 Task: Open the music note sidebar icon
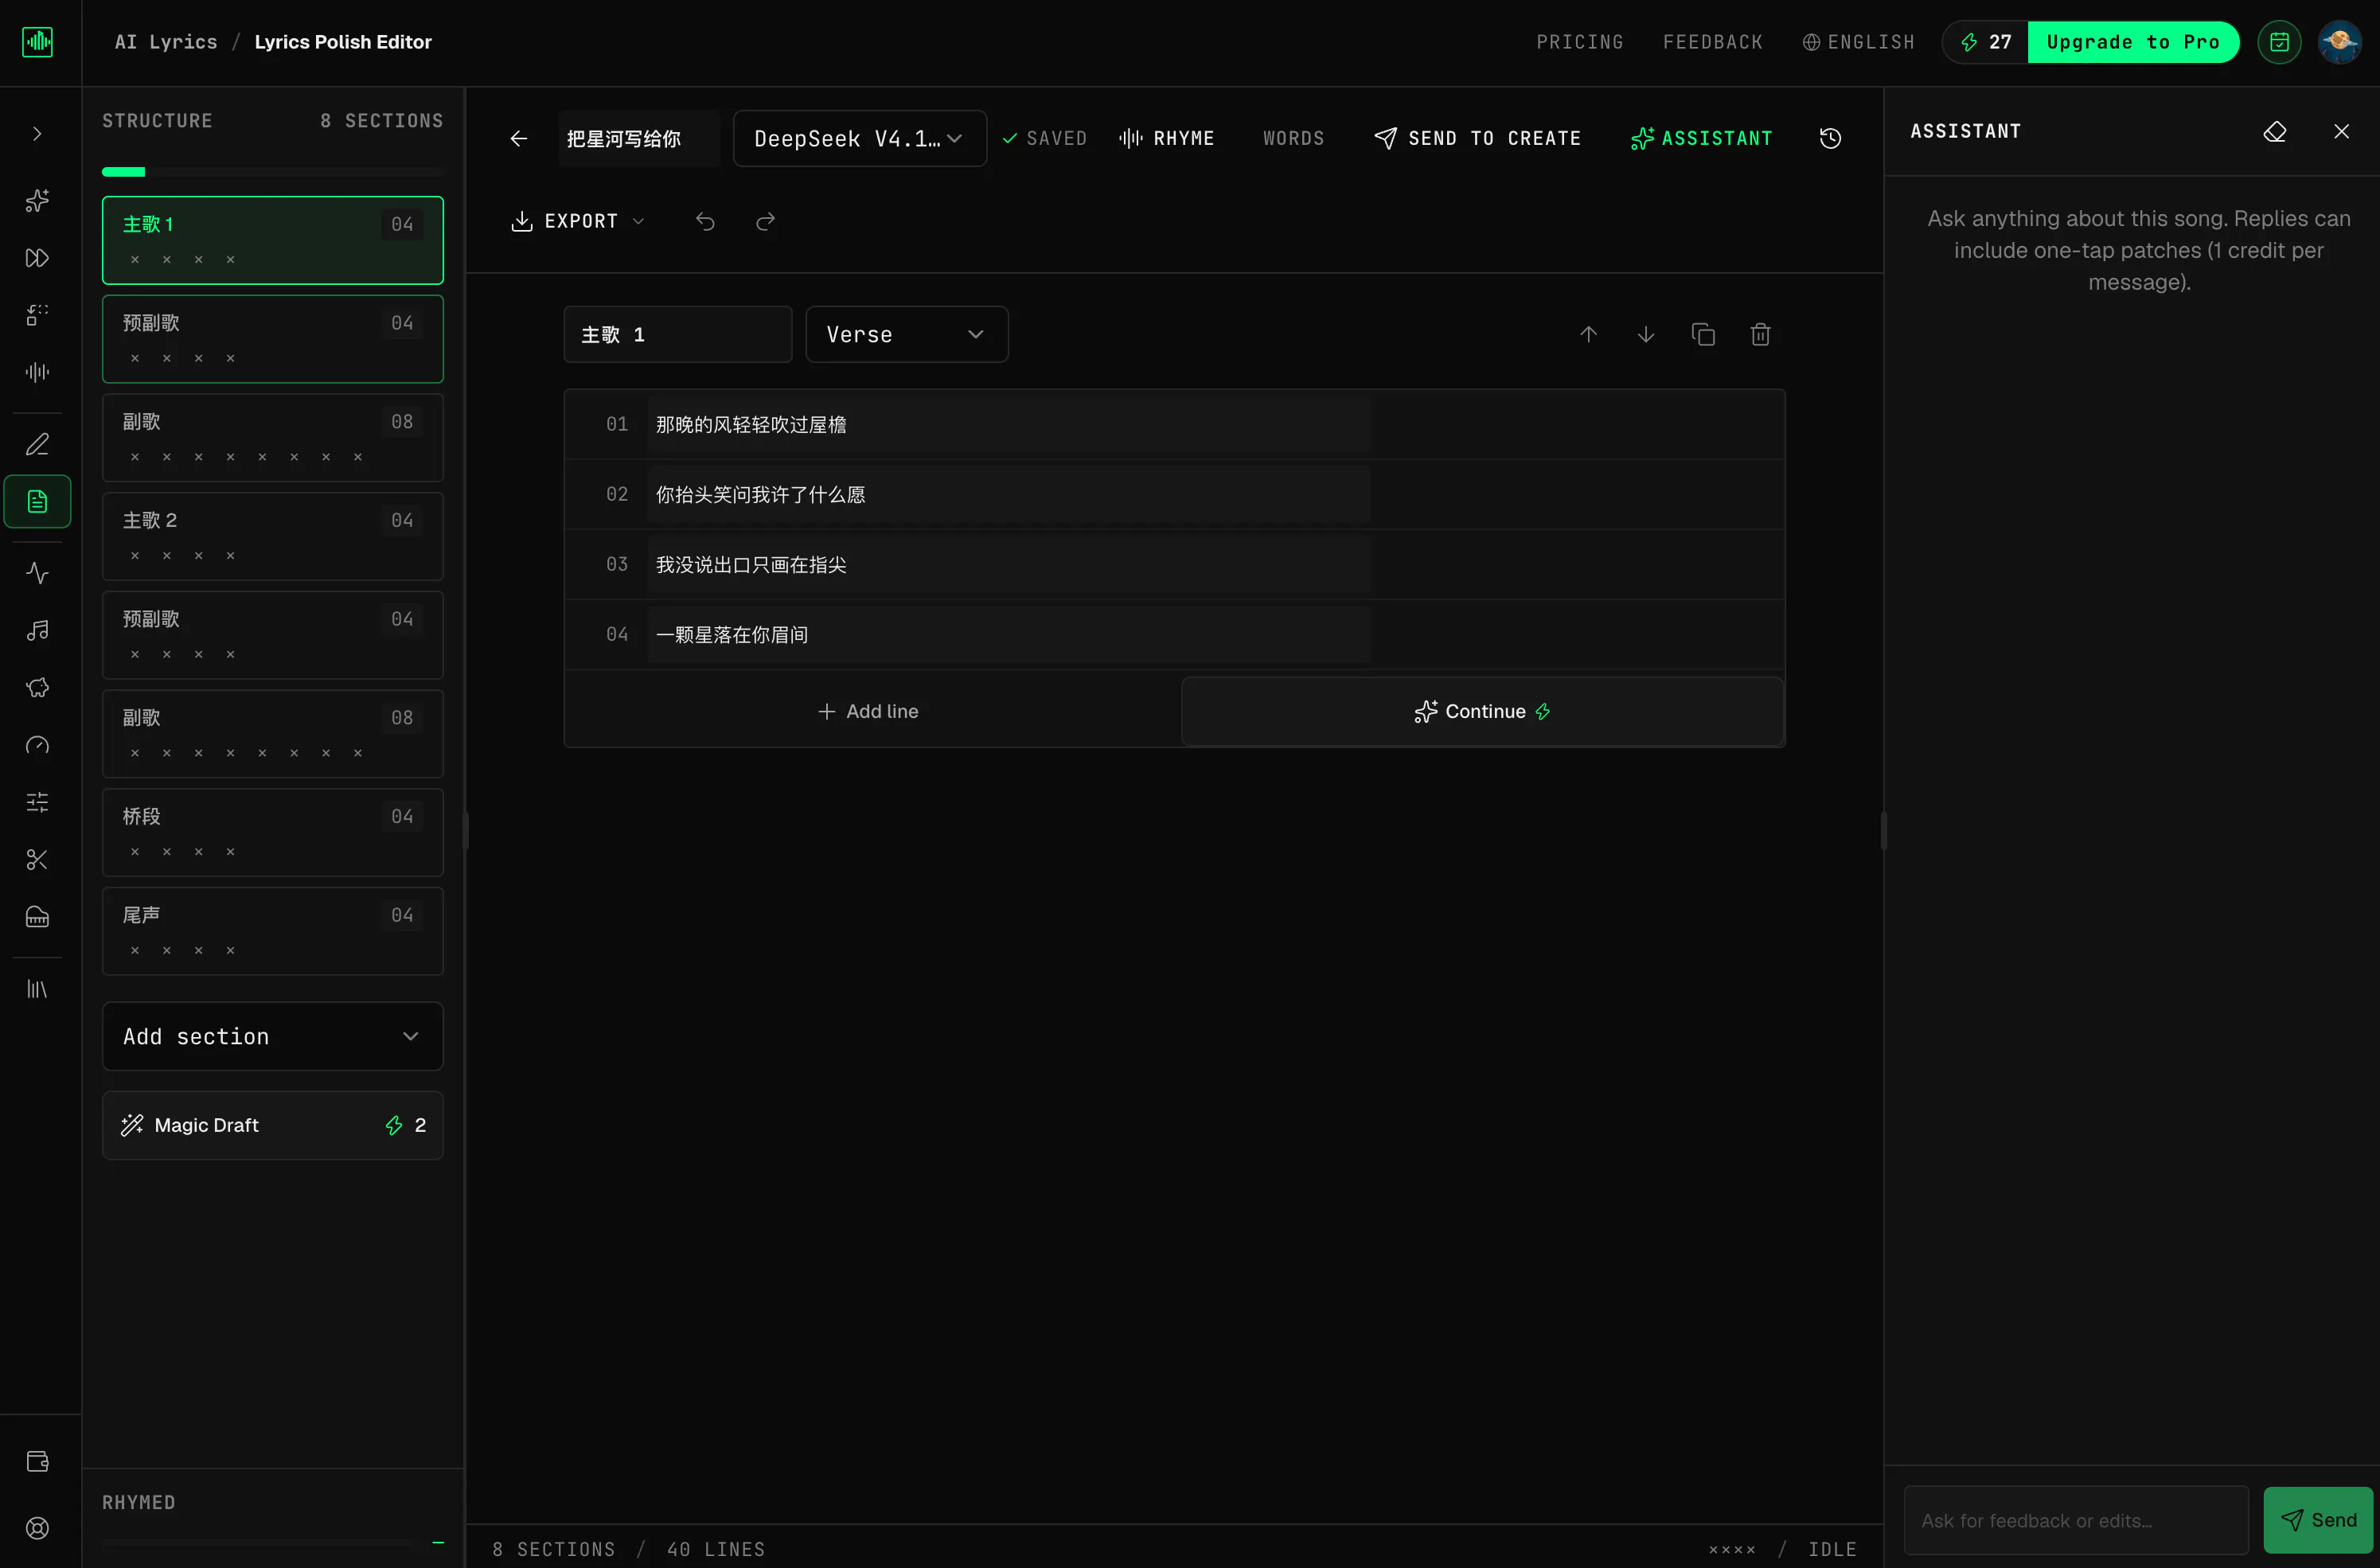[37, 630]
